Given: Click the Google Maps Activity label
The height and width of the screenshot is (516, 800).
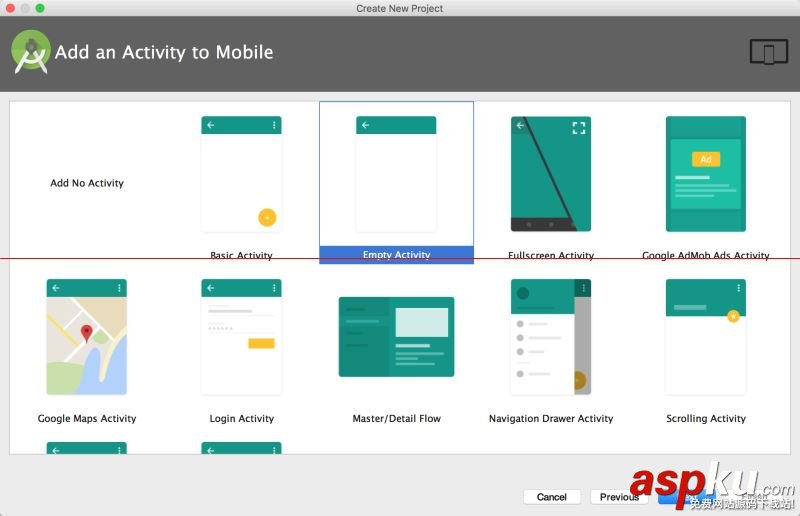Looking at the screenshot, I should click(x=87, y=419).
